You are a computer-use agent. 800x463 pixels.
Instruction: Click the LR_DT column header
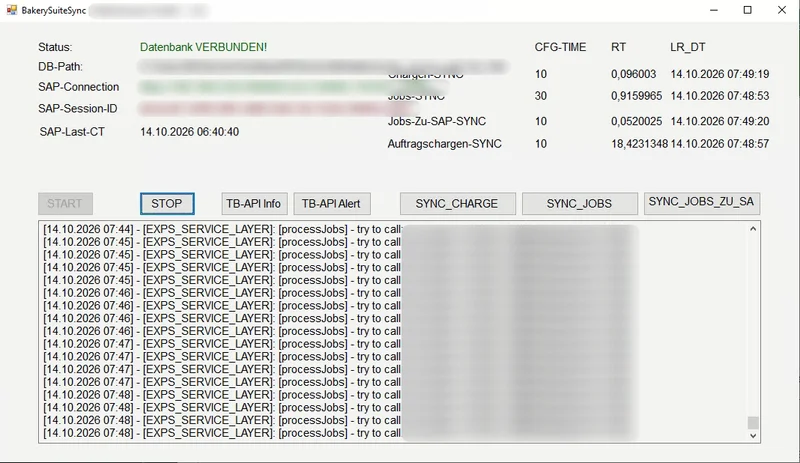tap(688, 47)
